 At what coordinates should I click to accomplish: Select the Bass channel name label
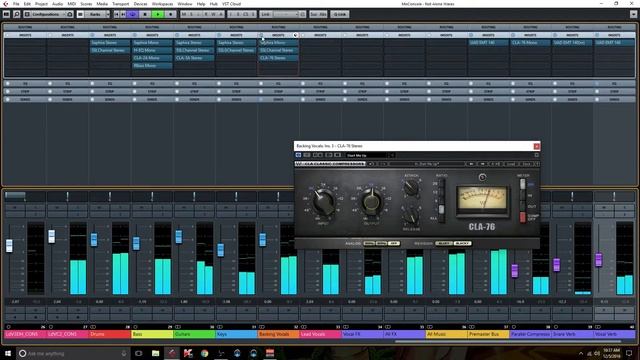click(x=152, y=334)
